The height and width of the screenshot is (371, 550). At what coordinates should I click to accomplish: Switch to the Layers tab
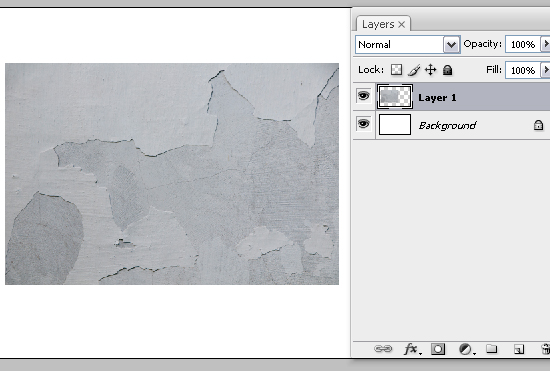[378, 24]
